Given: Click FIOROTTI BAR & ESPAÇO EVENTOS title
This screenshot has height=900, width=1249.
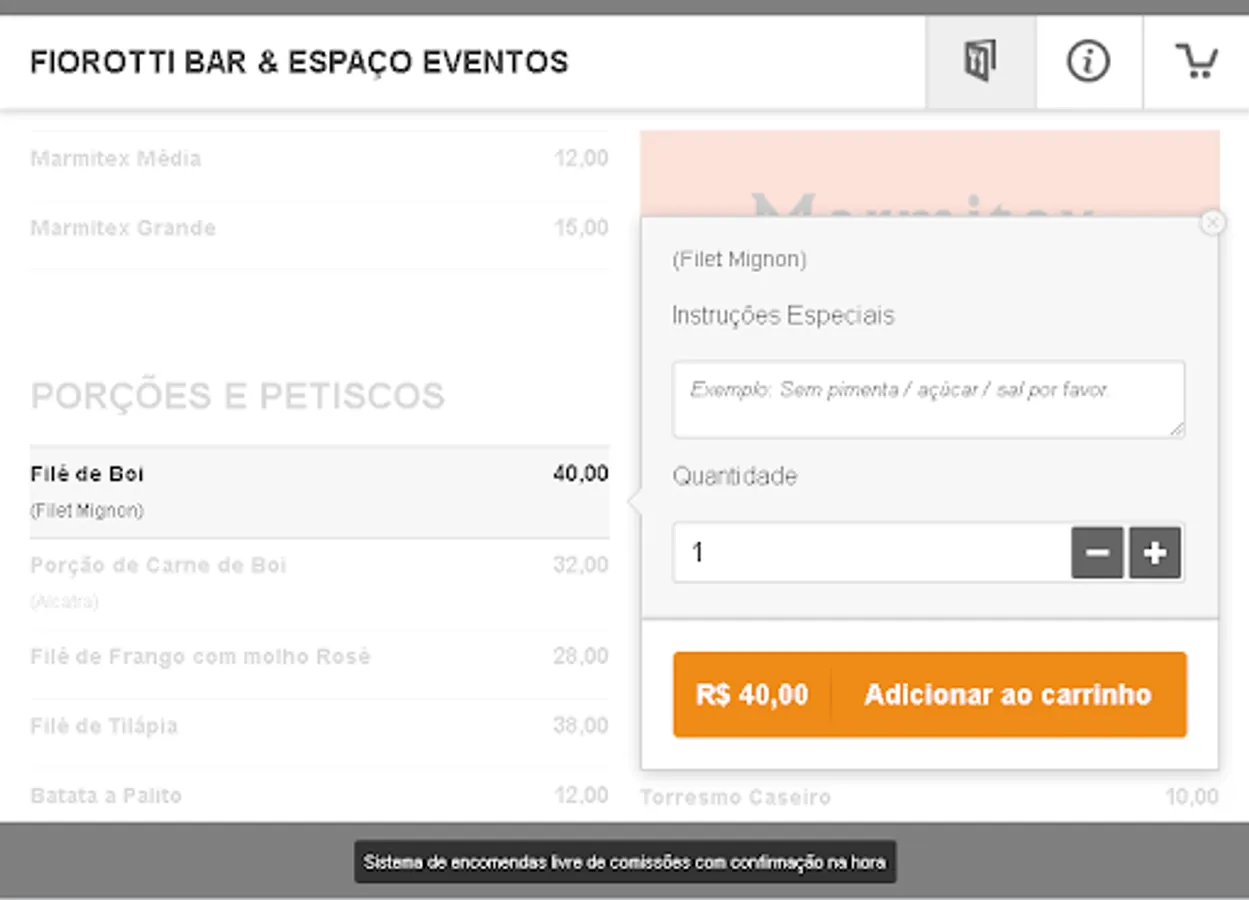Looking at the screenshot, I should pyautogui.click(x=299, y=62).
